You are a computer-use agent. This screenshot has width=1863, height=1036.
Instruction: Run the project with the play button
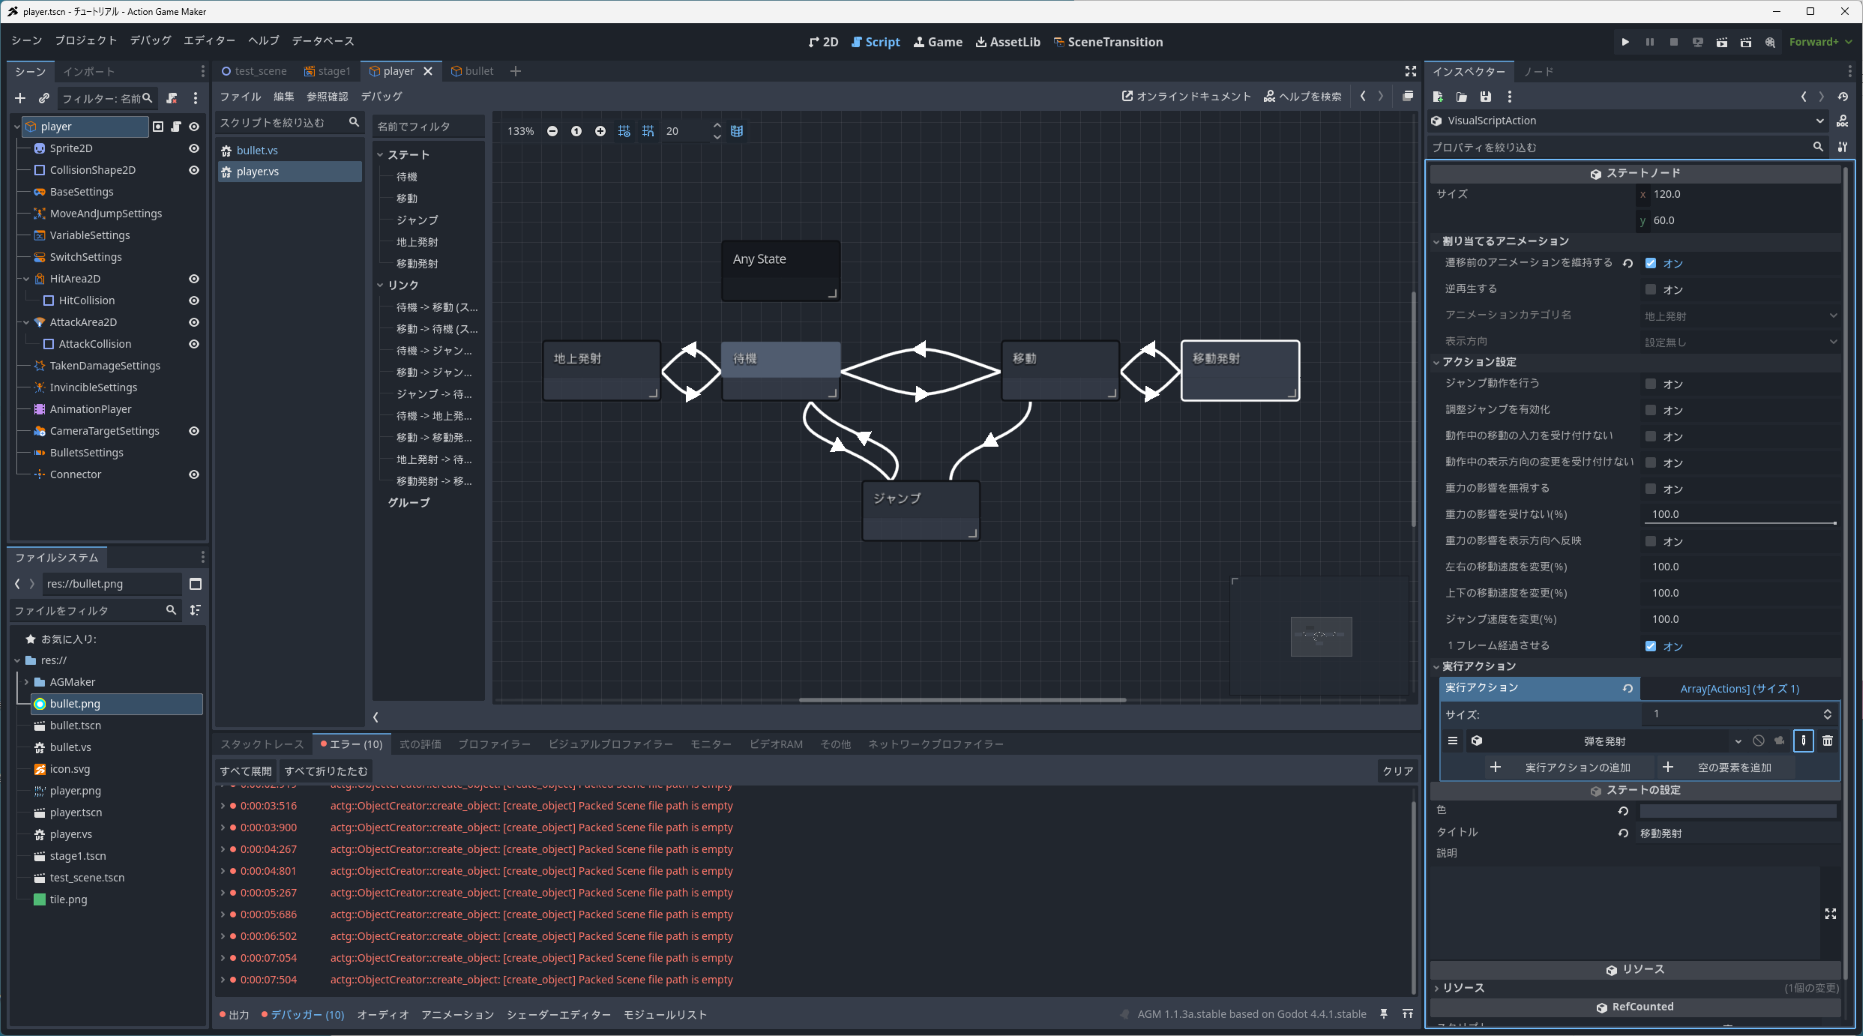click(x=1625, y=42)
